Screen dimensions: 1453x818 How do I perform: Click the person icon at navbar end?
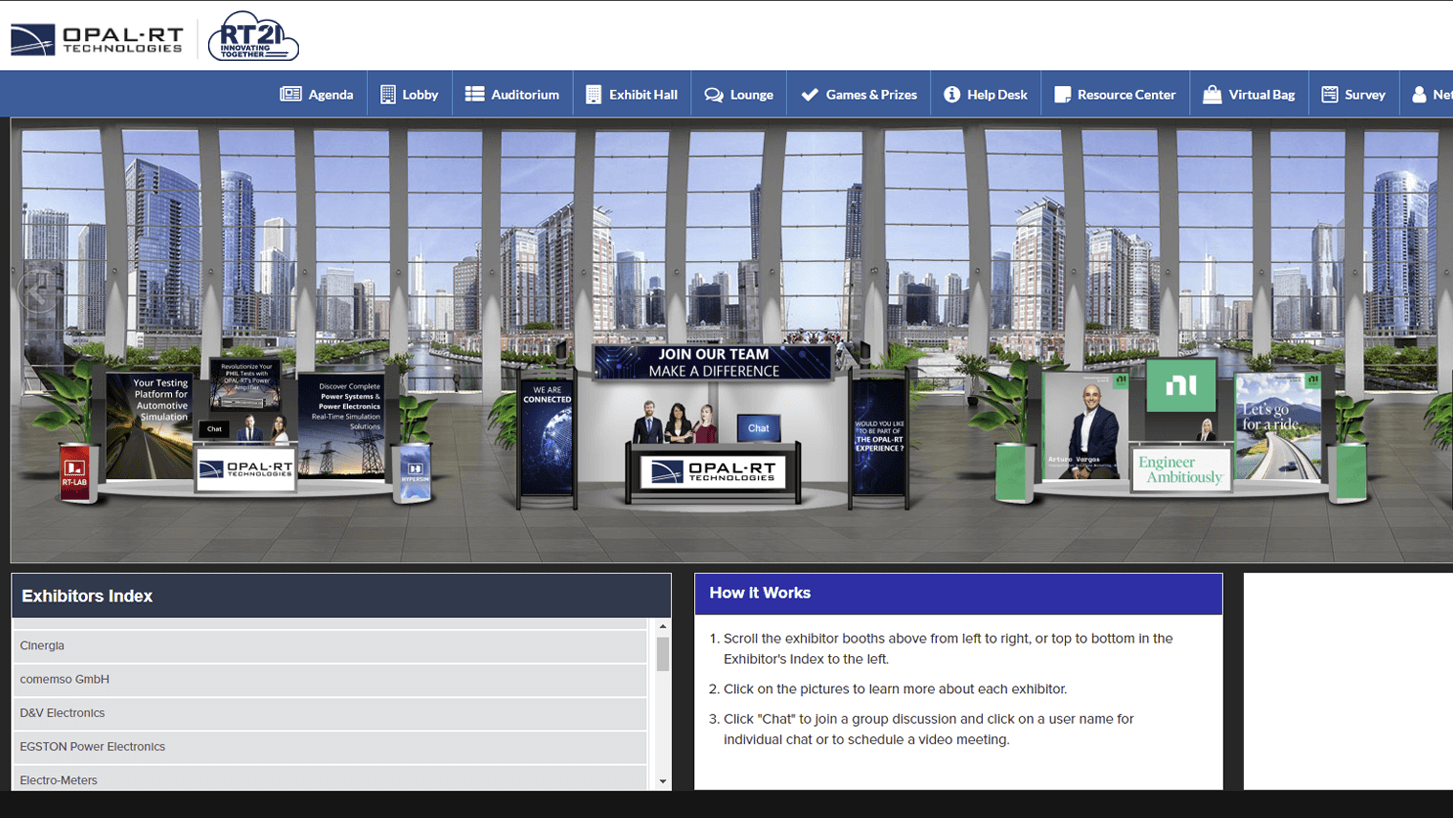(1419, 94)
